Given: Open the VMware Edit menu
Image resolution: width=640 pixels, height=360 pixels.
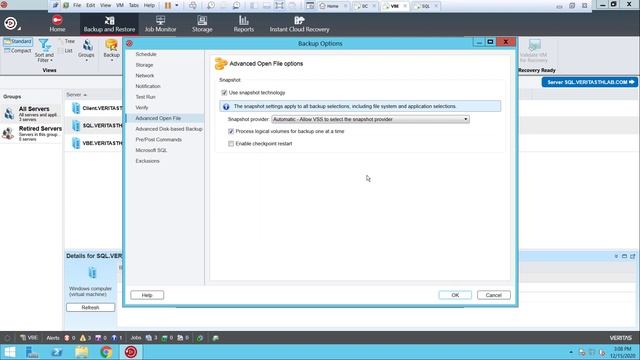Looking at the screenshot, I should point(90,5).
